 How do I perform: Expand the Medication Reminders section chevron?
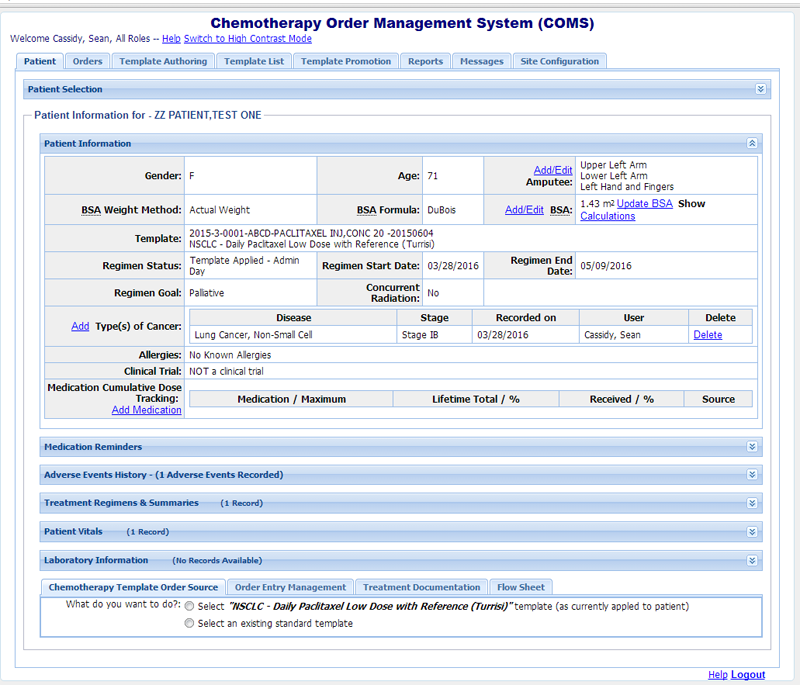tap(752, 447)
